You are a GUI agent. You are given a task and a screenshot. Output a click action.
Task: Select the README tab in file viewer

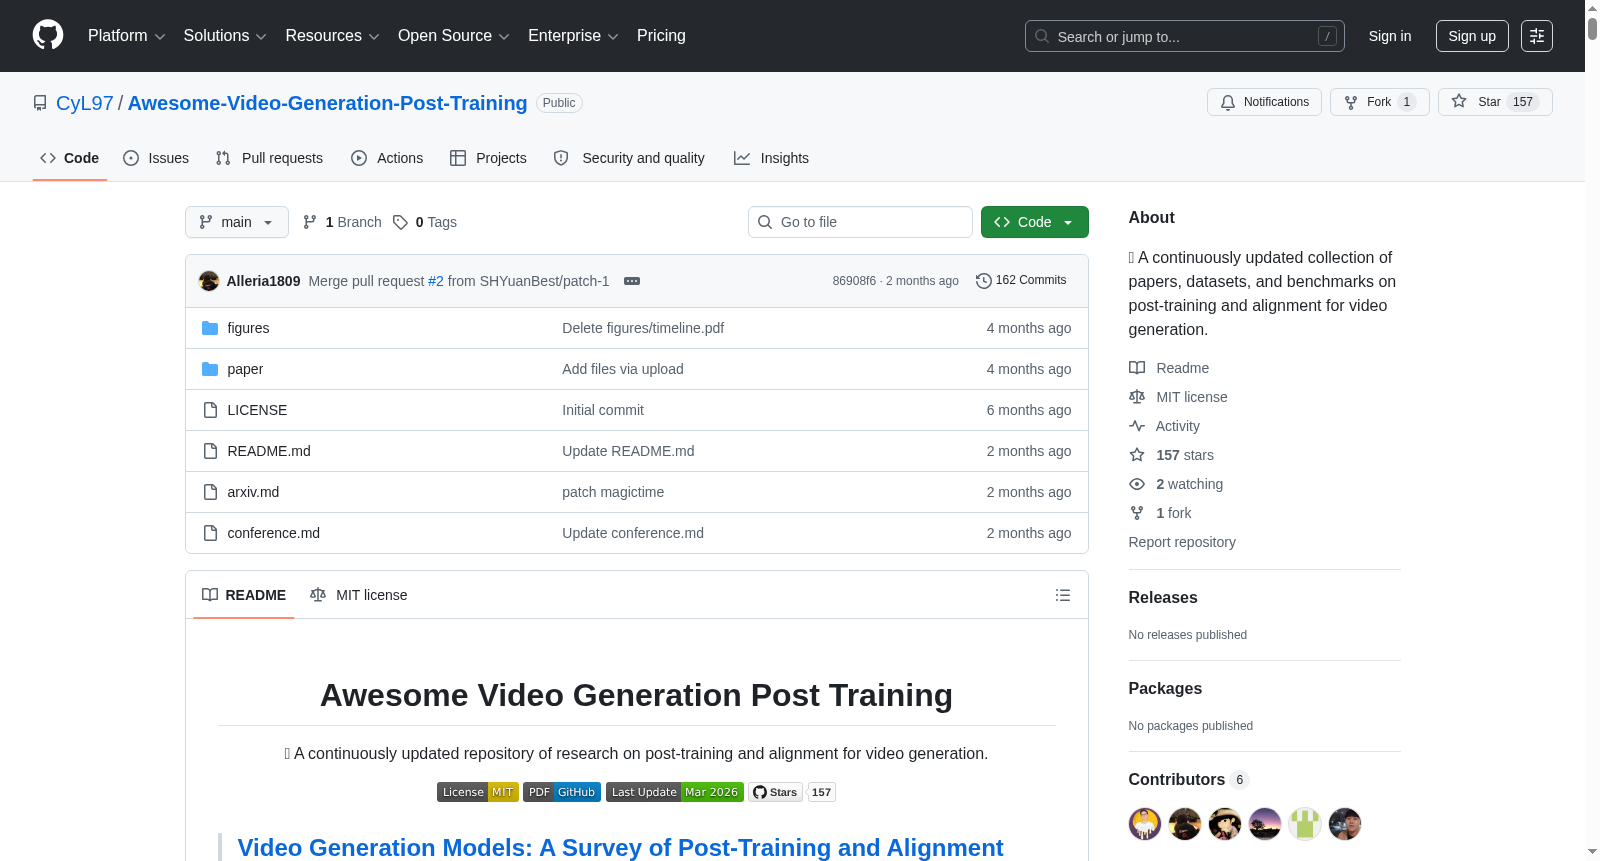coord(244,595)
